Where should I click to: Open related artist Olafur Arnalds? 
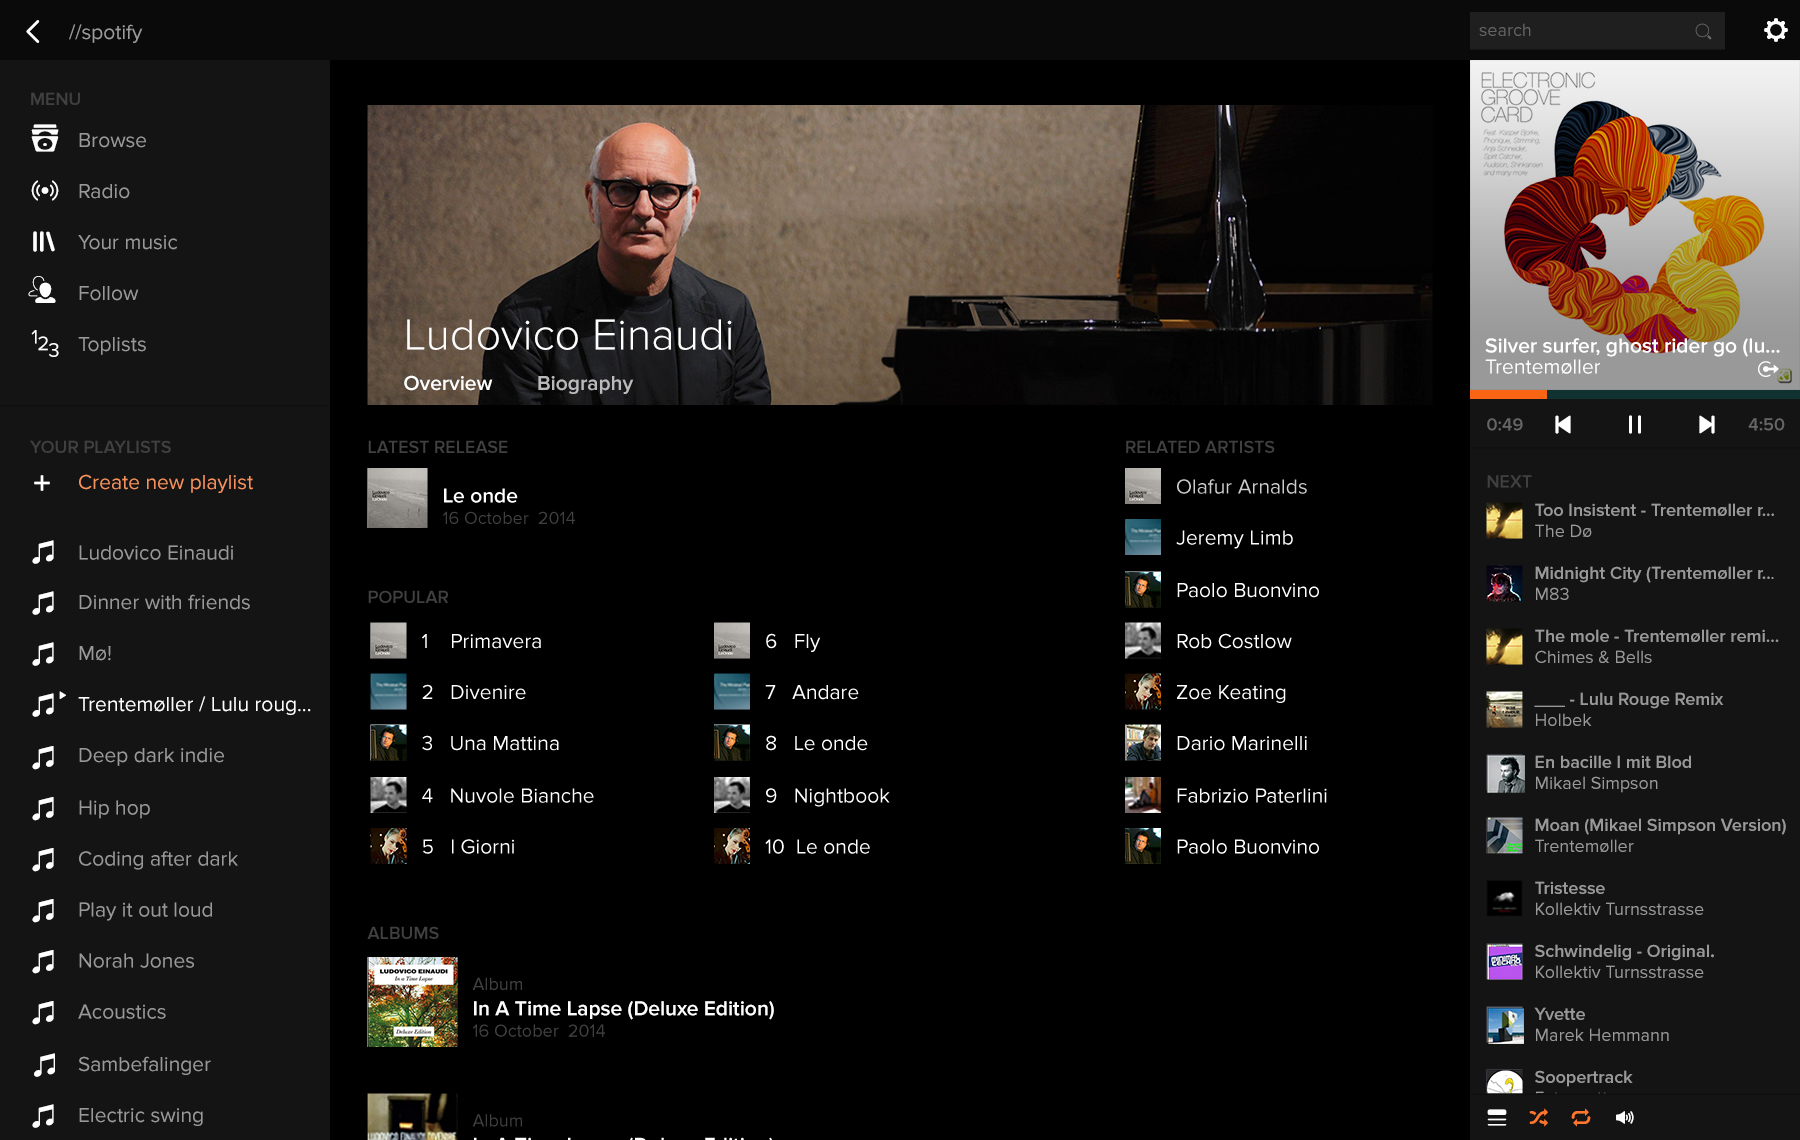click(1241, 487)
